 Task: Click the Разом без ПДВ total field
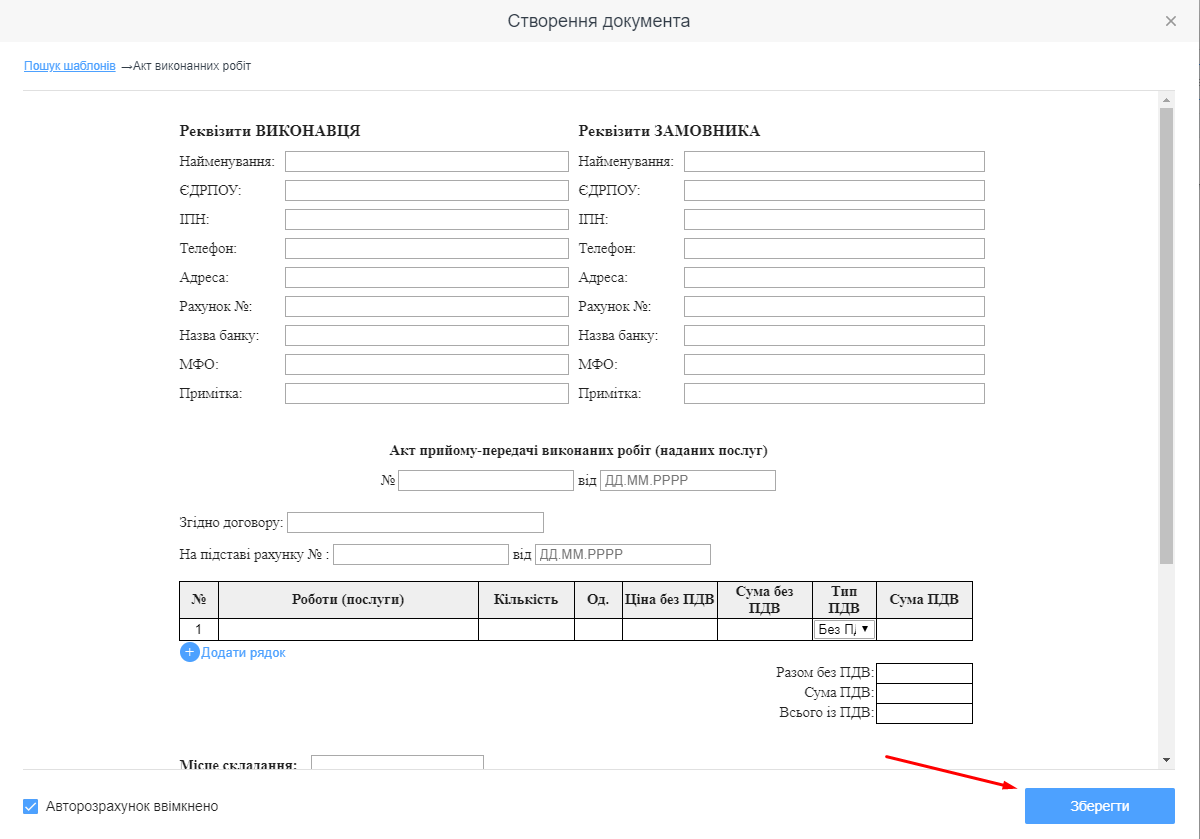click(x=924, y=673)
